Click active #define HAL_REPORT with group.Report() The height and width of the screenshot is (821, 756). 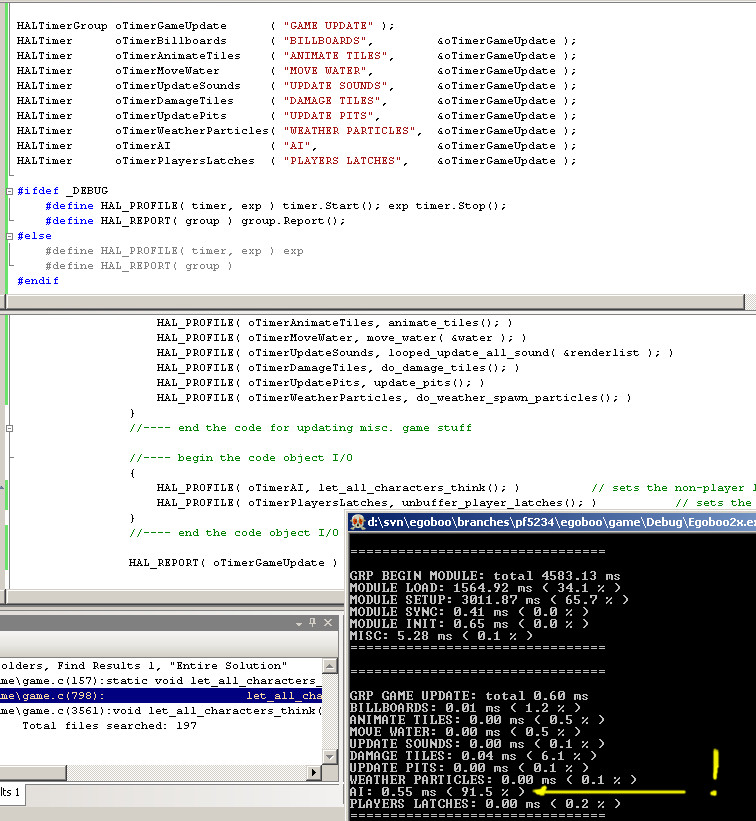point(195,221)
